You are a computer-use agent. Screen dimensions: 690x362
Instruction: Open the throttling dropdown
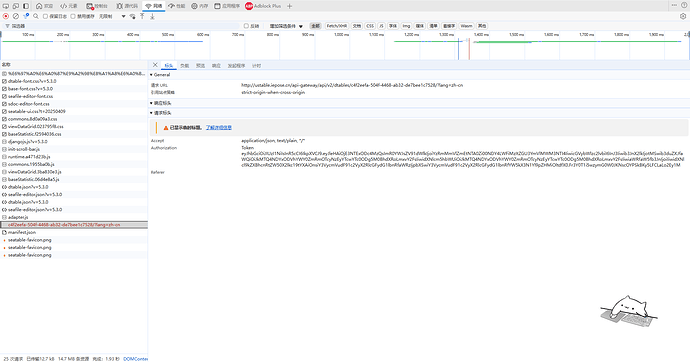point(112,16)
